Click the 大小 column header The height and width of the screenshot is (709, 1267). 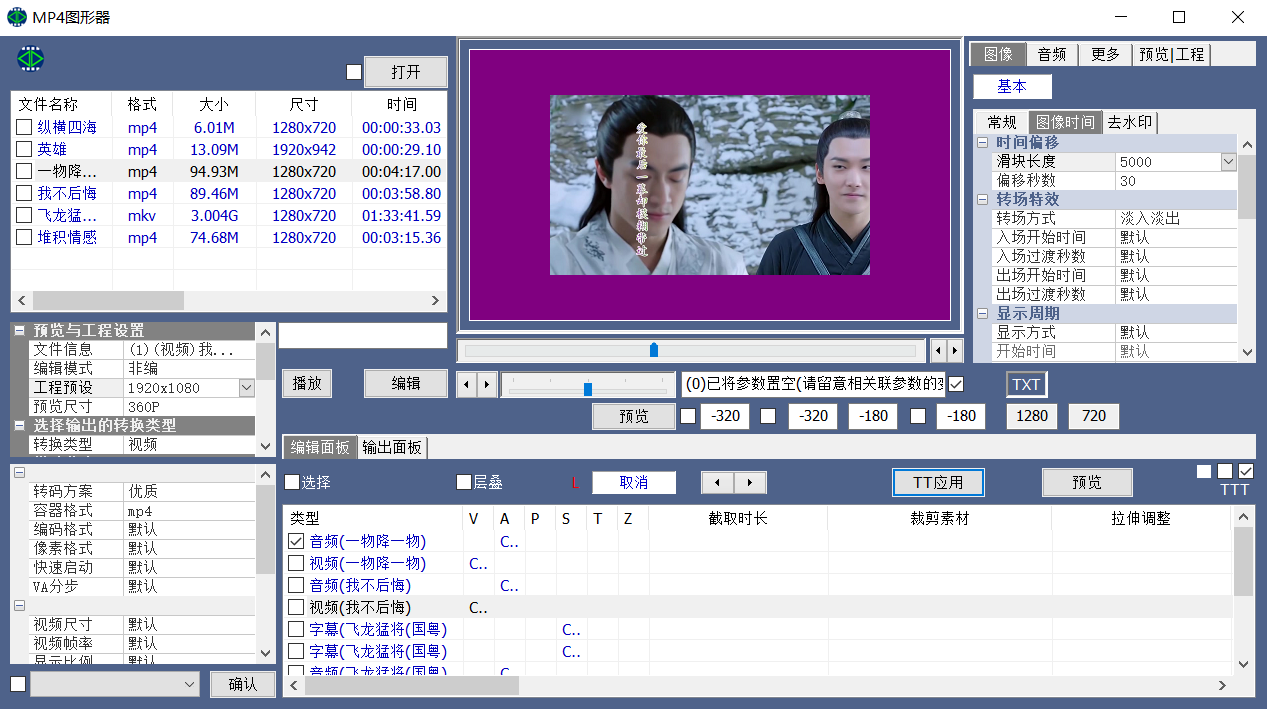[x=214, y=104]
